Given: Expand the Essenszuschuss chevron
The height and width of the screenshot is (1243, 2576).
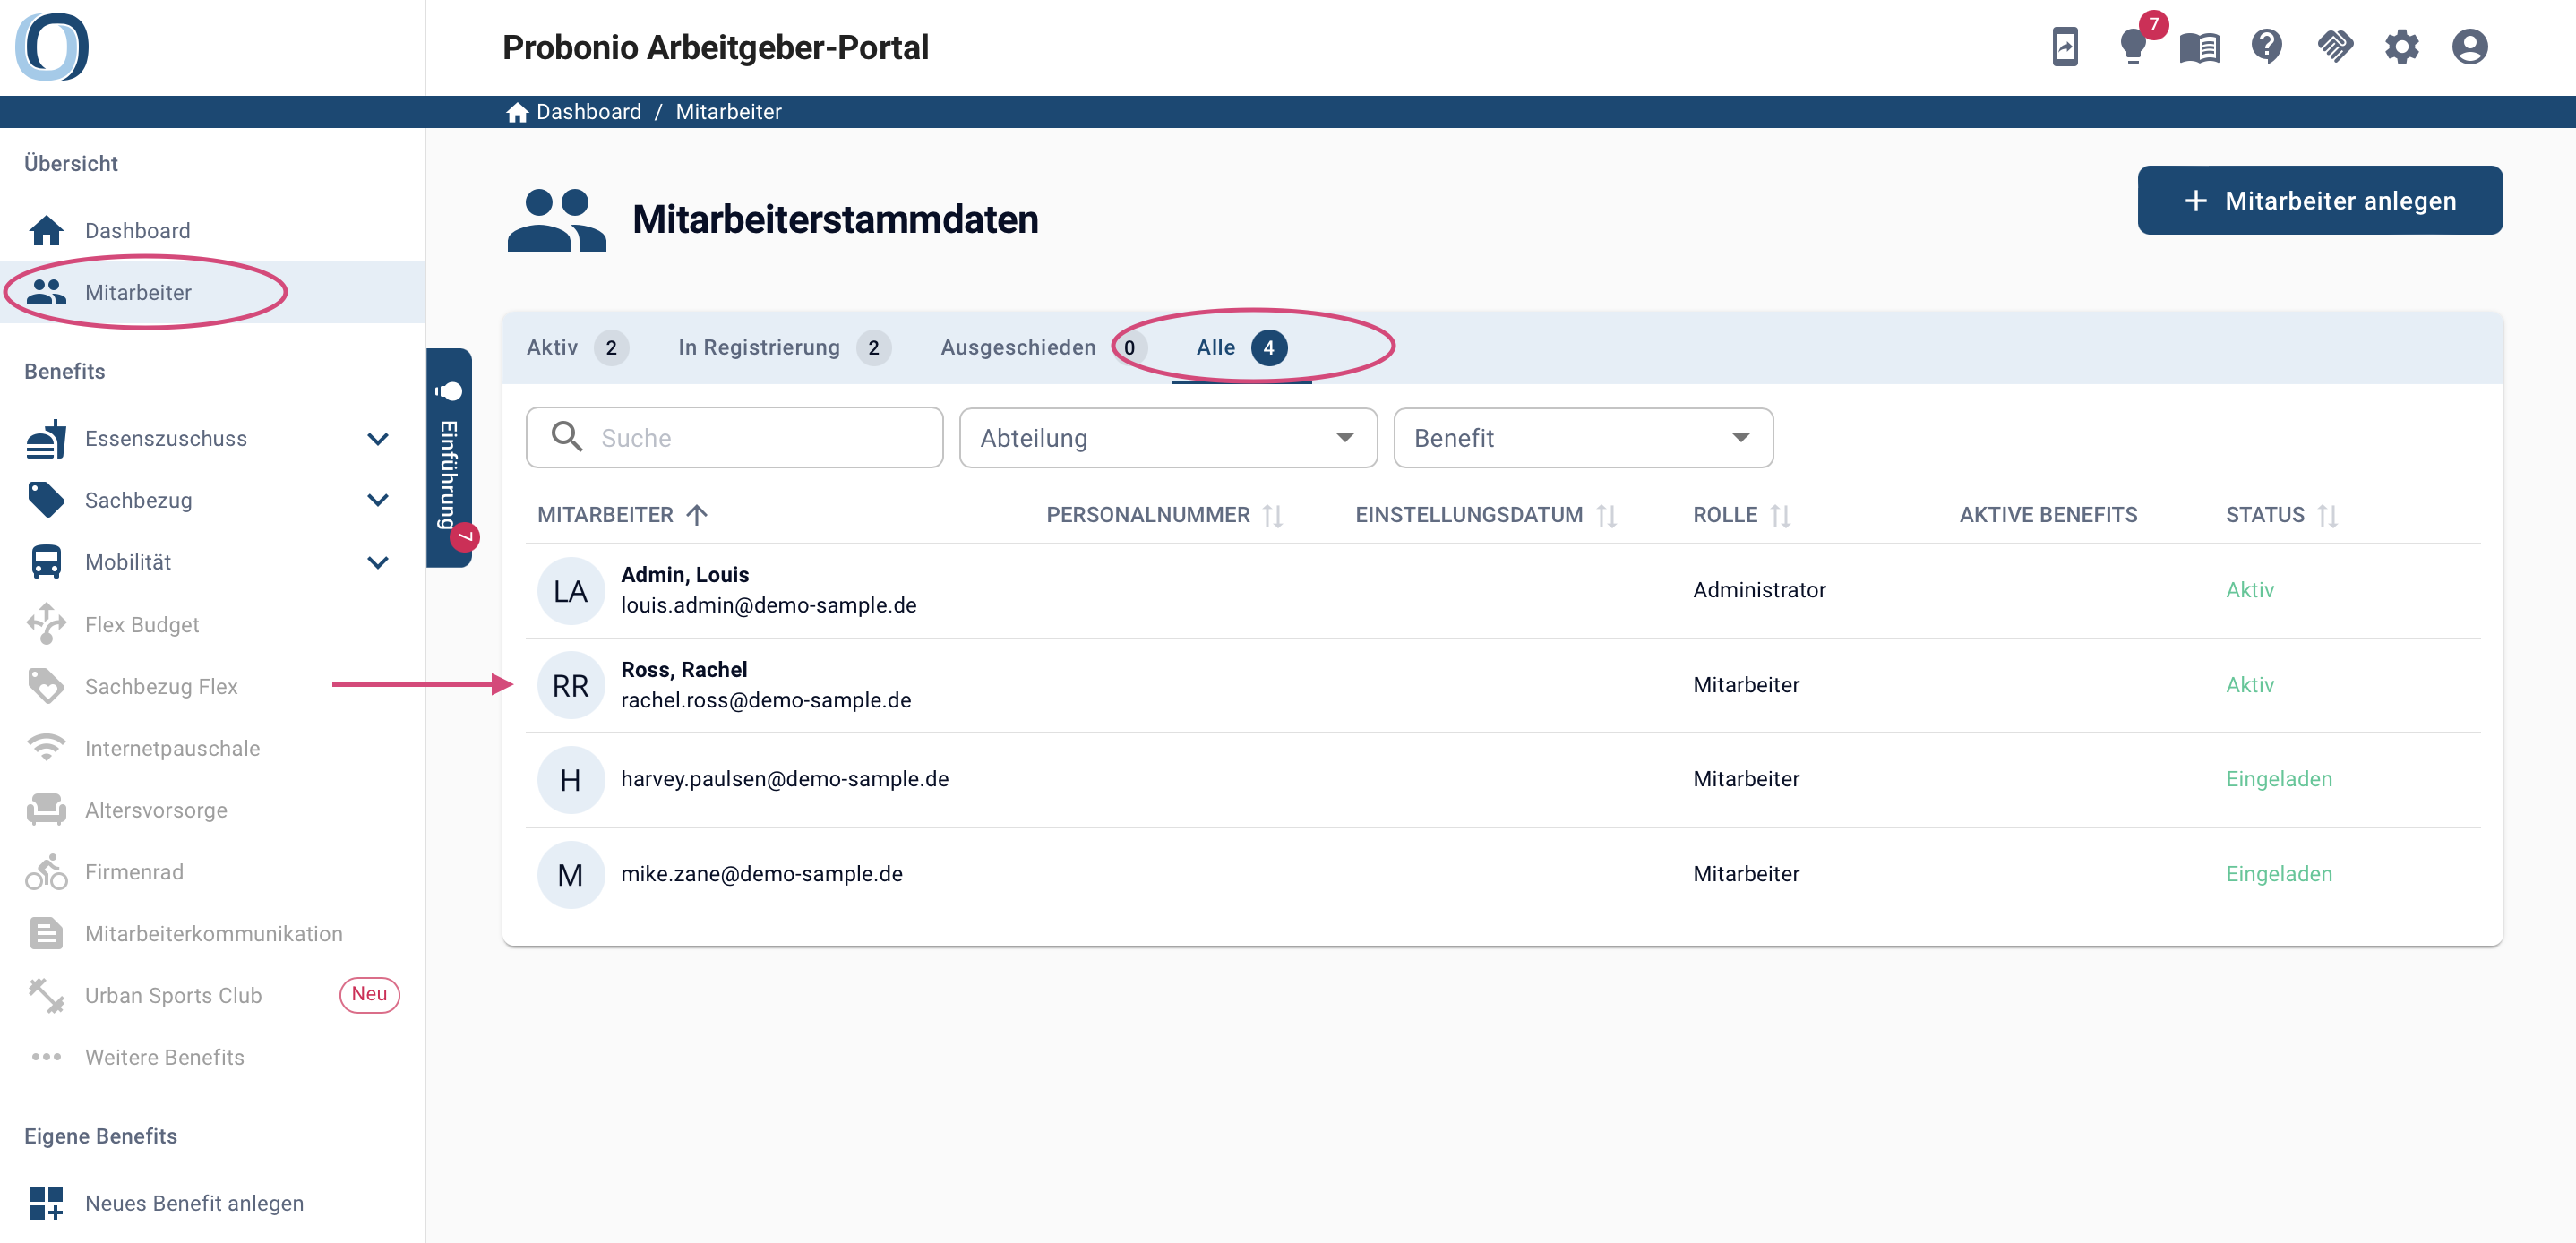Looking at the screenshot, I should [x=378, y=439].
